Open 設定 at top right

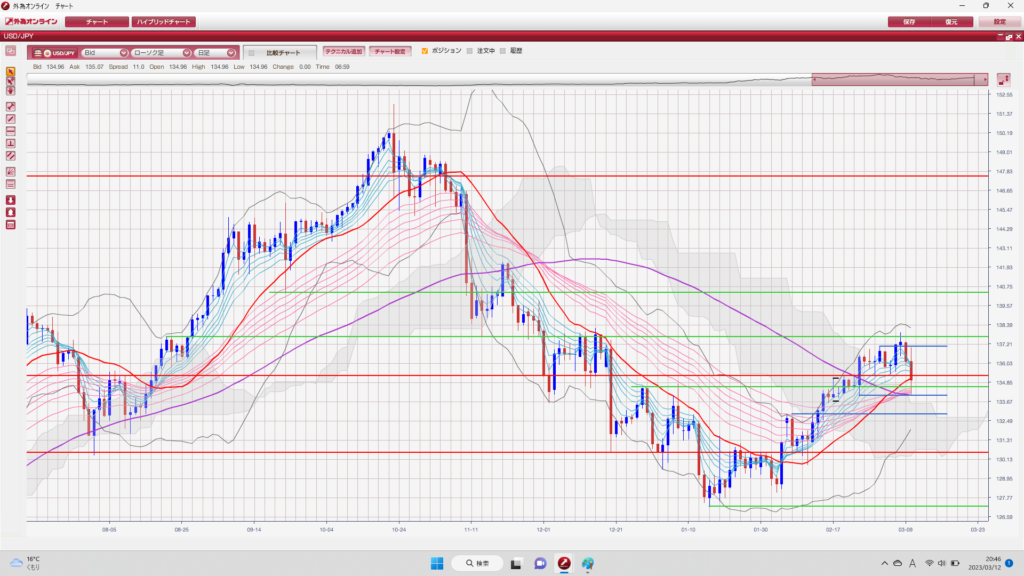pos(999,22)
